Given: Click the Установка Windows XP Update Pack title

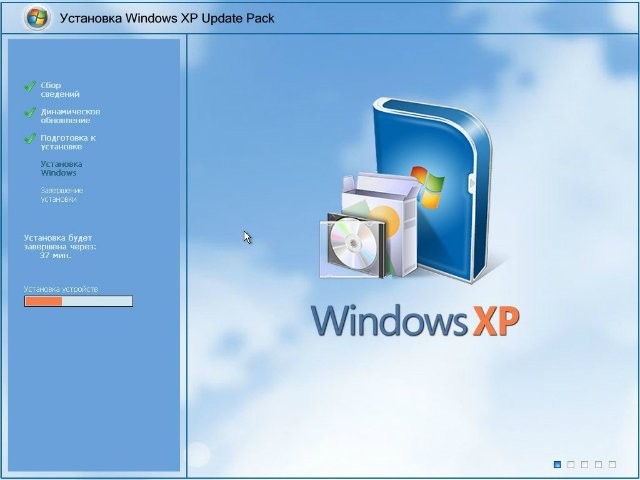Looking at the screenshot, I should click(167, 18).
